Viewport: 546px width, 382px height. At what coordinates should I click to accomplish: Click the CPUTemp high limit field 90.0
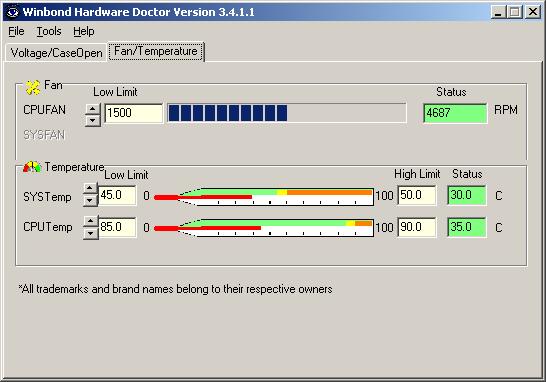(417, 227)
